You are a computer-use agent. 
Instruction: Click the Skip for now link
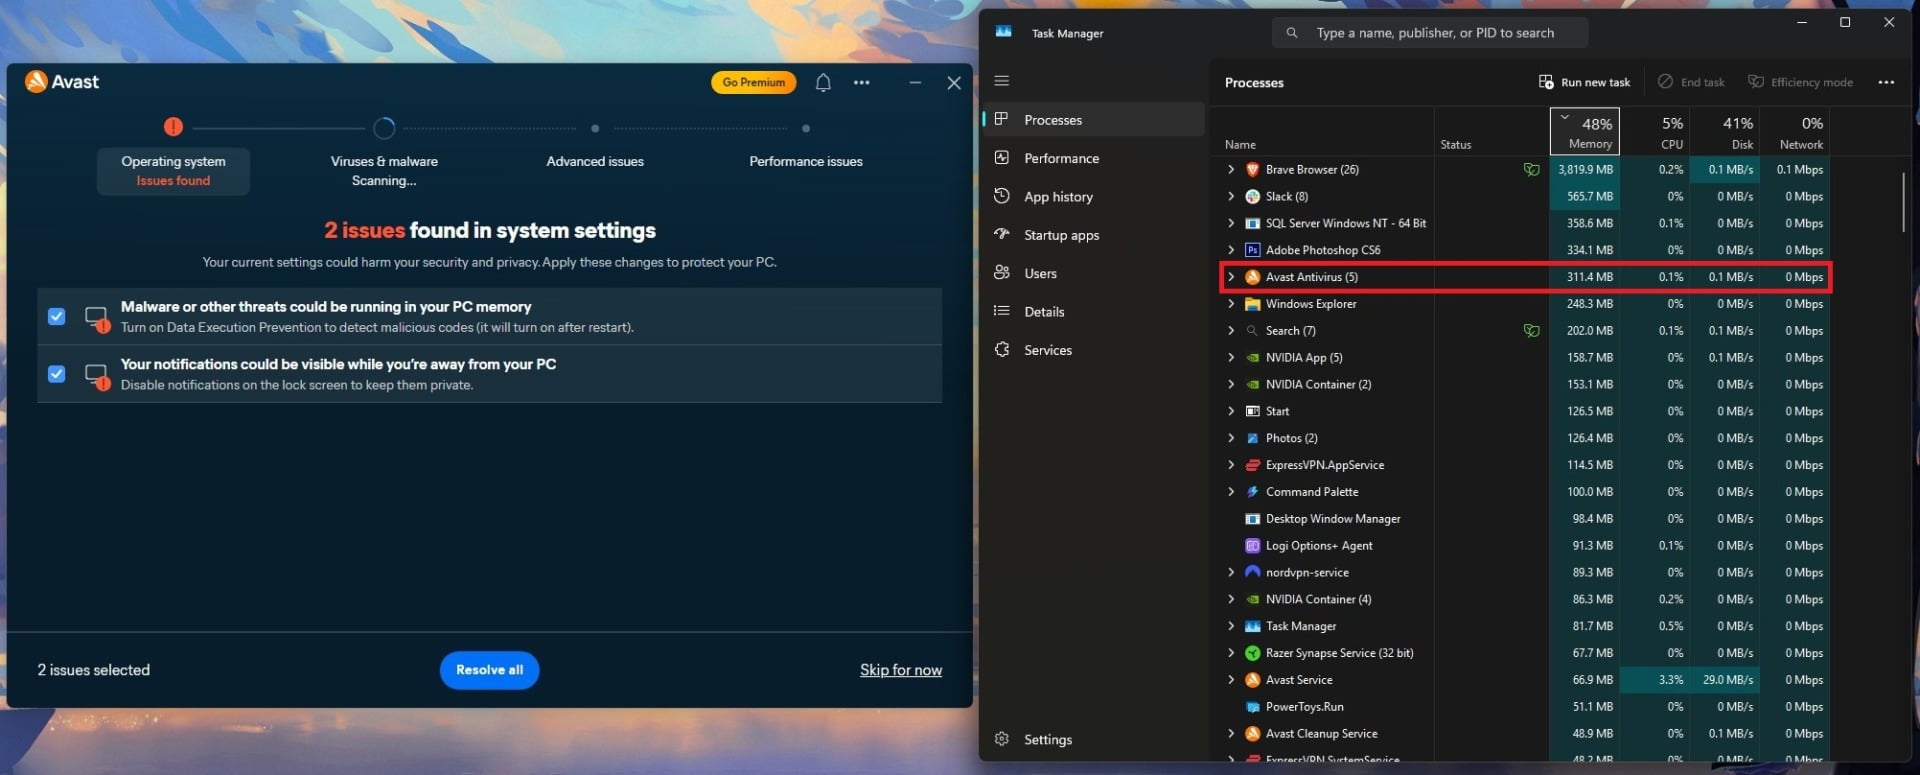(900, 670)
